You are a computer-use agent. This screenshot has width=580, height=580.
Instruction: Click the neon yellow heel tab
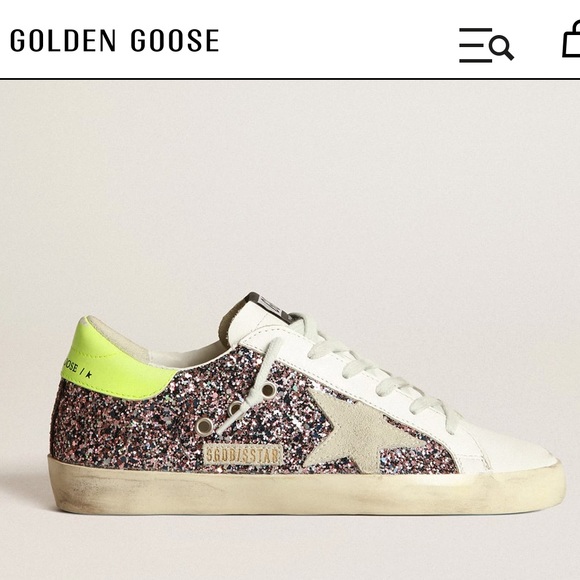117,360
